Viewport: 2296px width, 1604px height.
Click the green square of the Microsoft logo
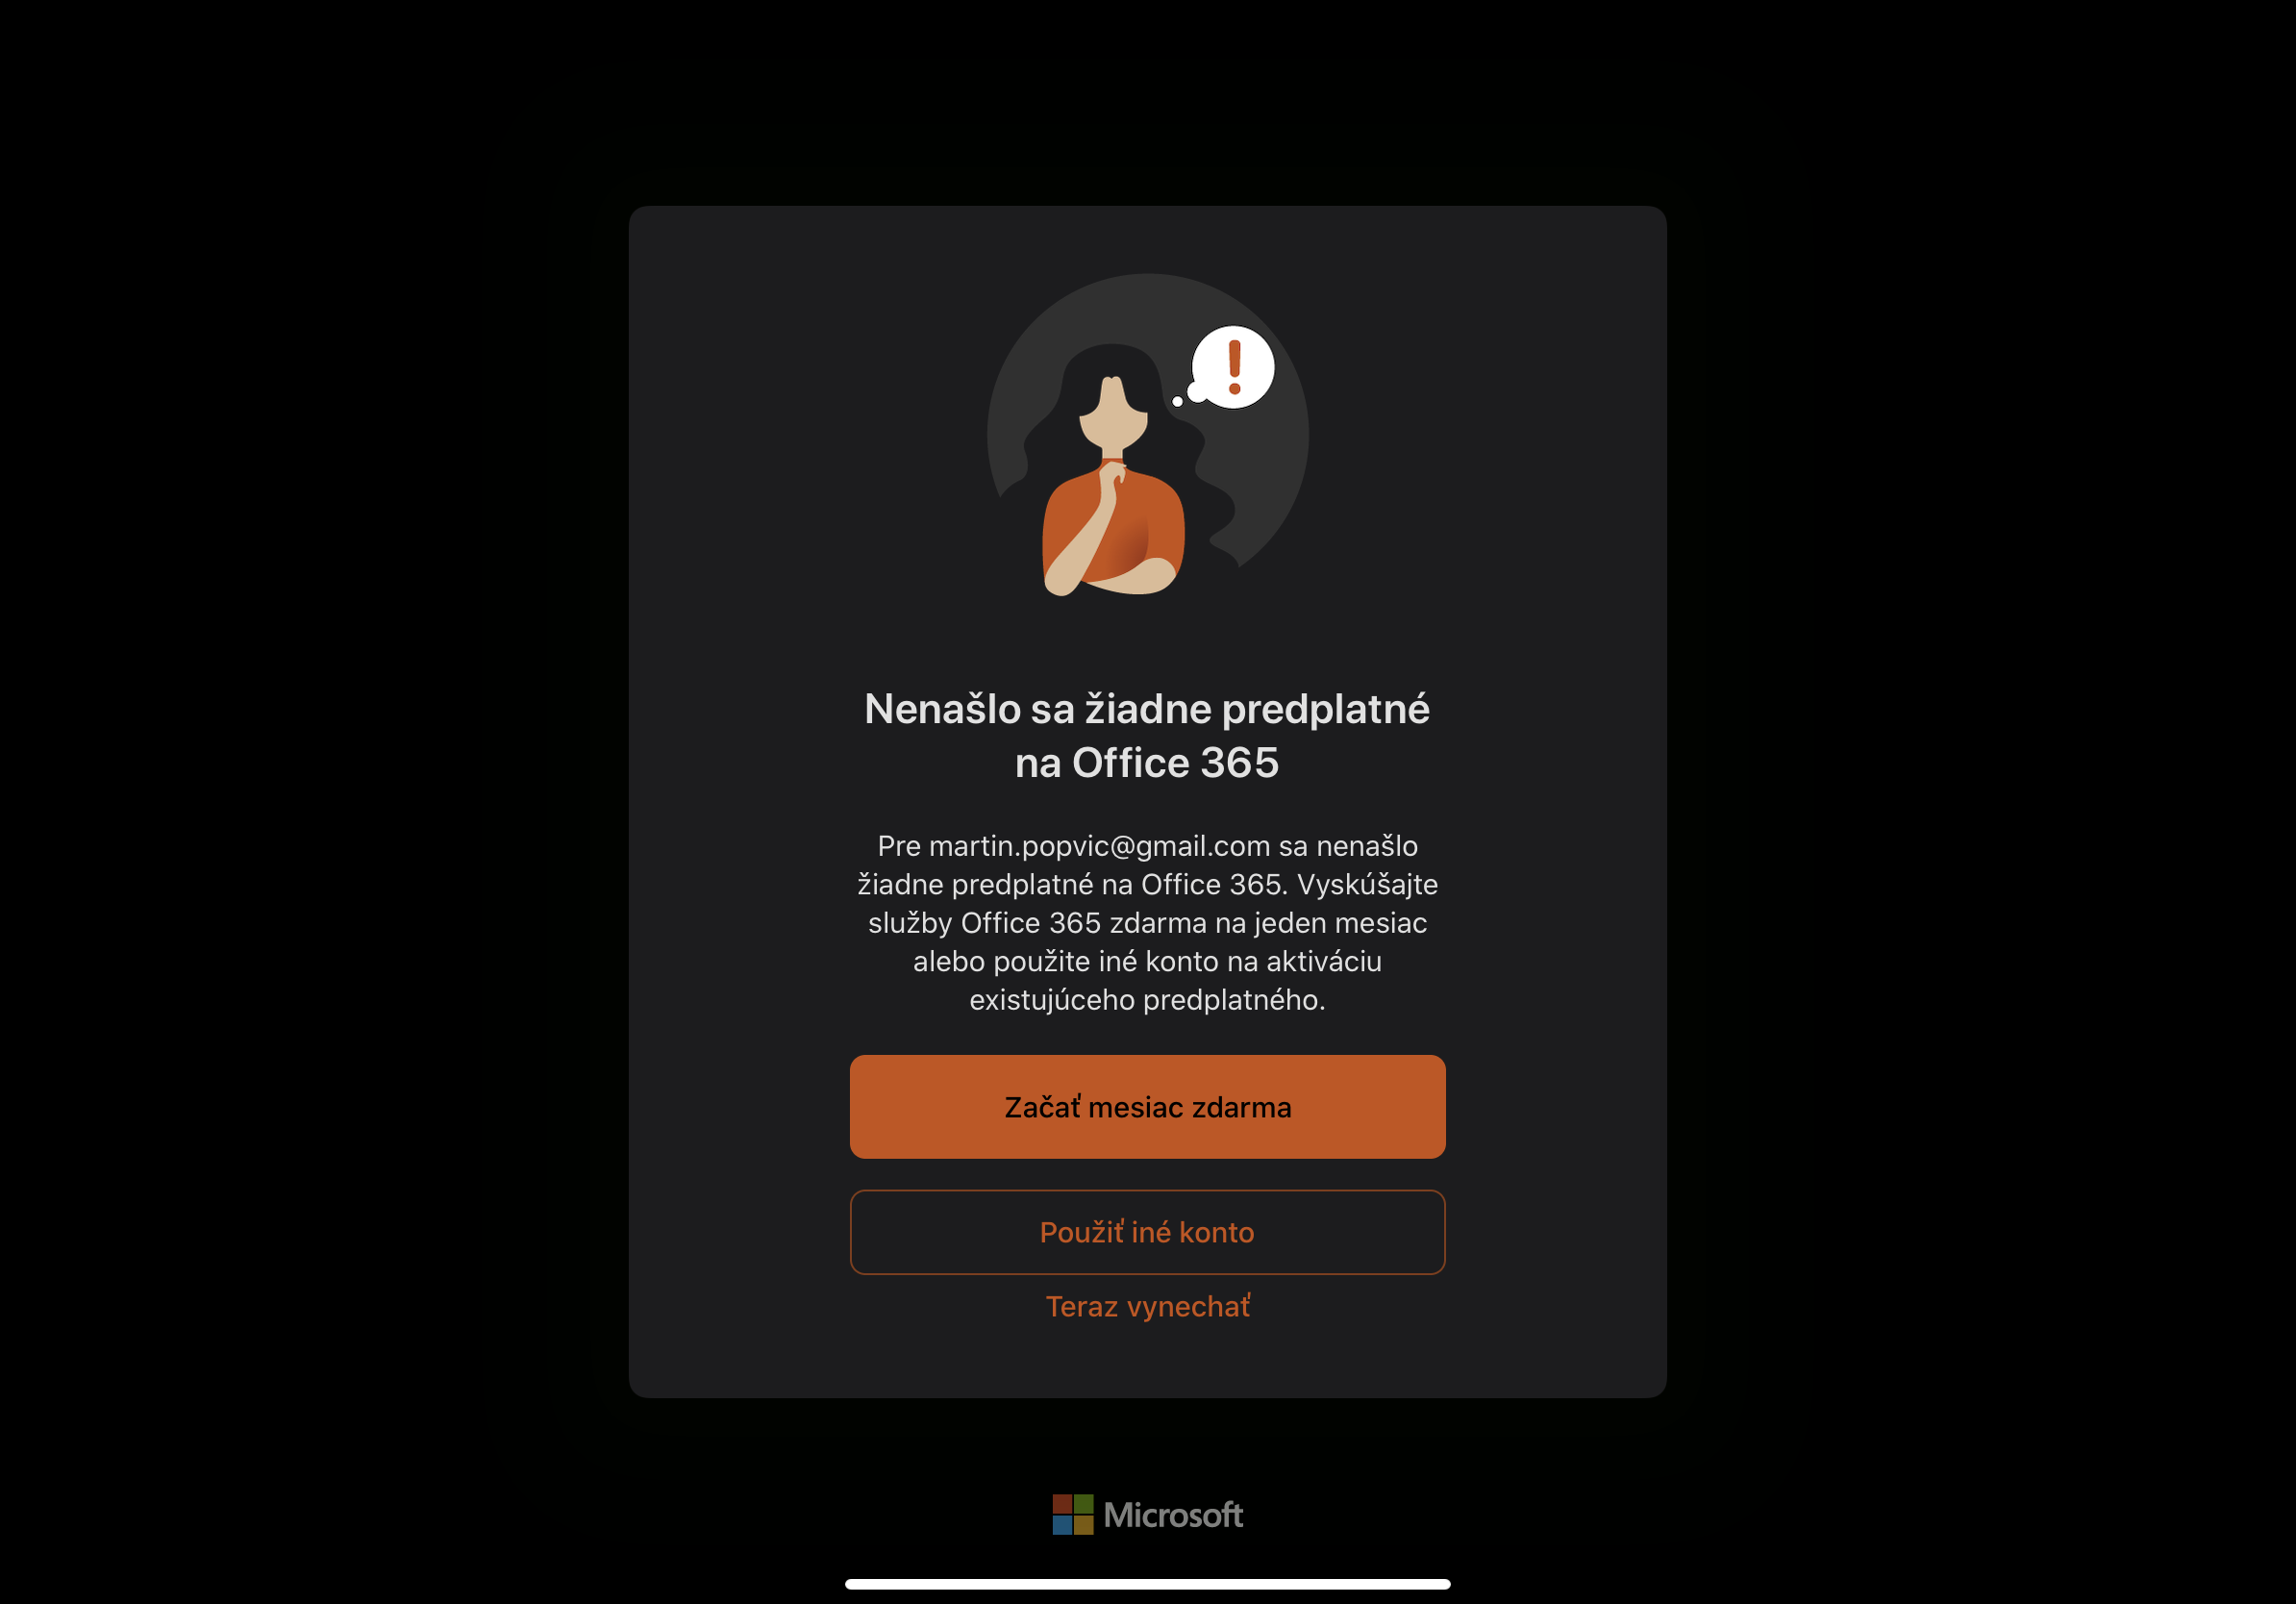[x=1083, y=1504]
